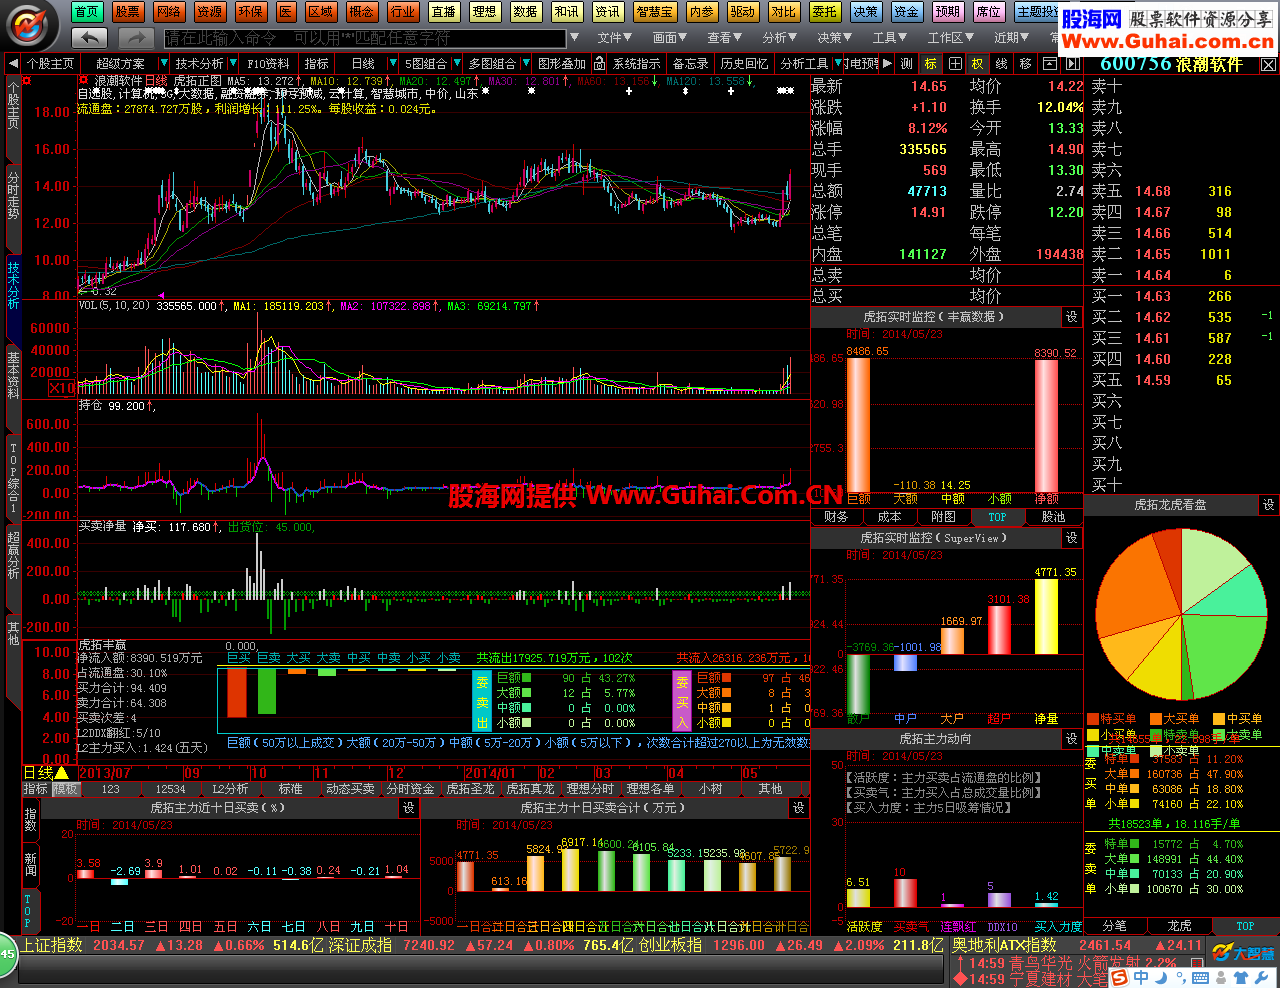Open 设 settings of 虎拓主力近十日买卖(%) panel
Image resolution: width=1280 pixels, height=988 pixels.
coord(408,807)
